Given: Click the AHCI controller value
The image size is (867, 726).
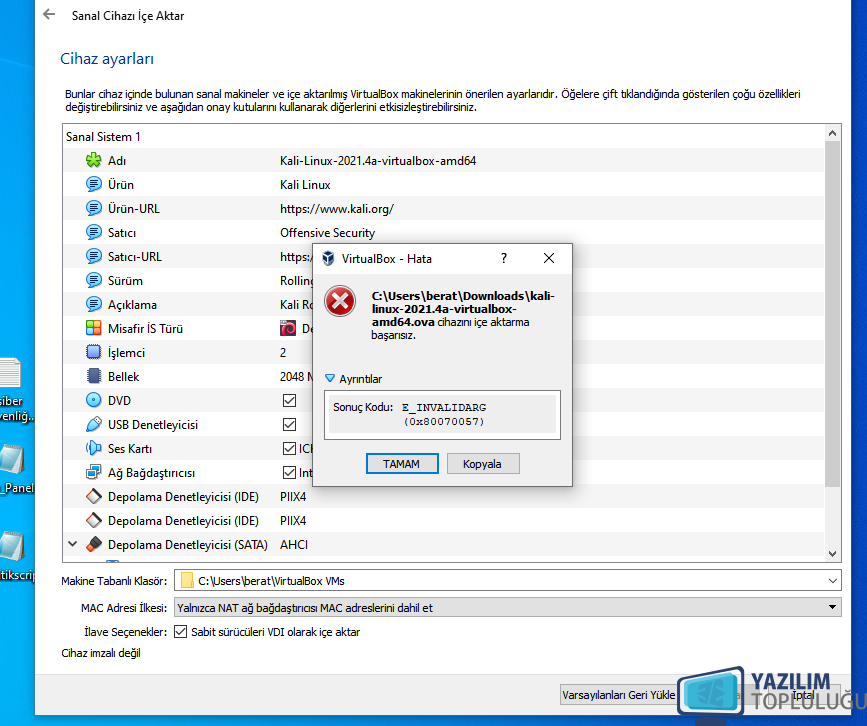Looking at the screenshot, I should pyautogui.click(x=294, y=544).
